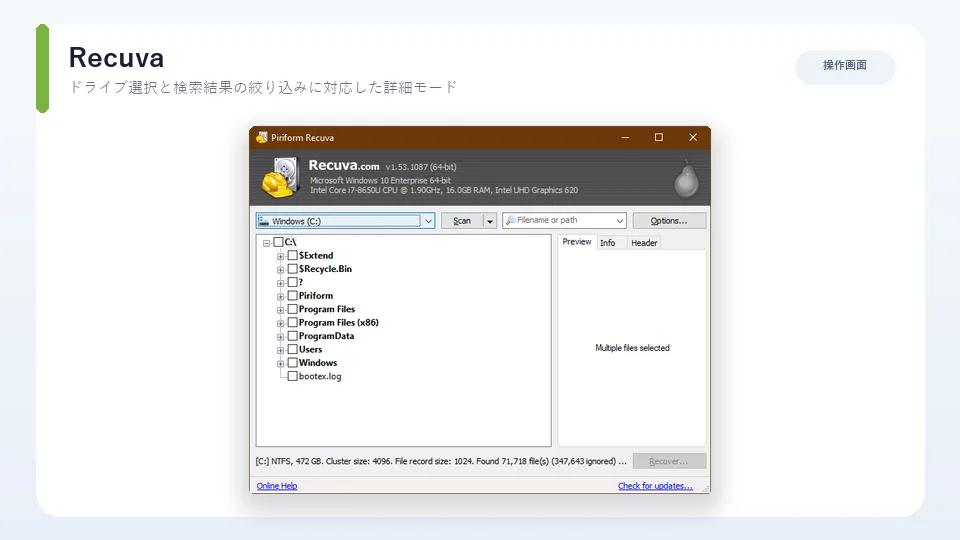This screenshot has width=960, height=540.
Task: Expand the Program Files (x86) tree node
Action: pos(280,324)
